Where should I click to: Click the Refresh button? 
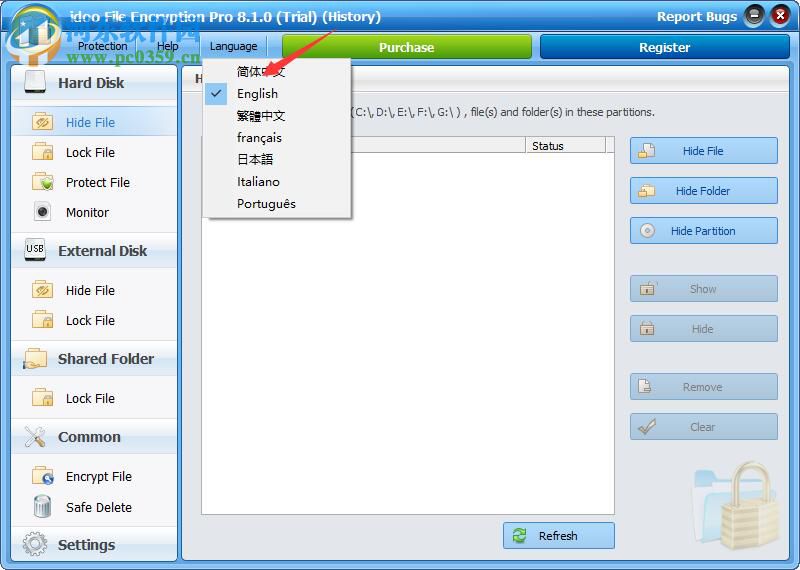coord(559,535)
